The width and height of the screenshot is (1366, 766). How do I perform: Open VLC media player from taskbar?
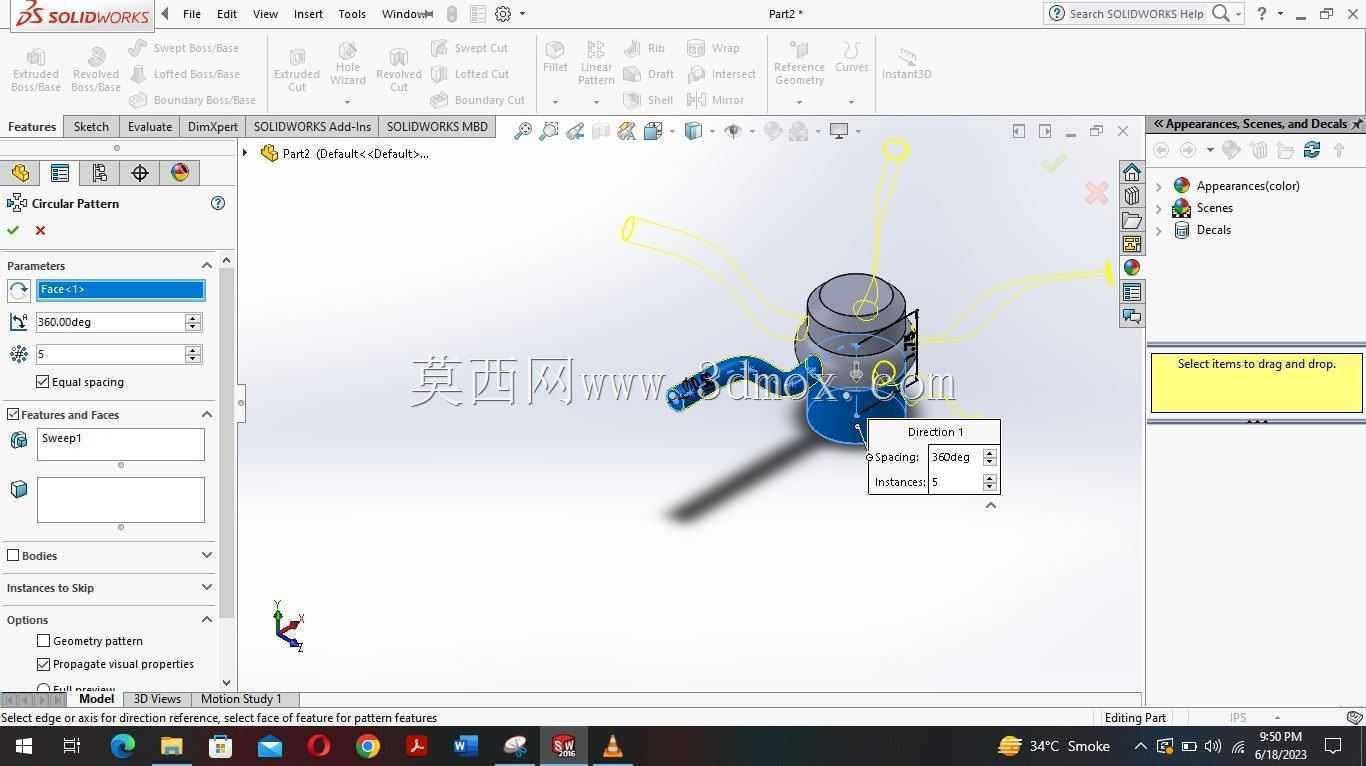[x=613, y=746]
